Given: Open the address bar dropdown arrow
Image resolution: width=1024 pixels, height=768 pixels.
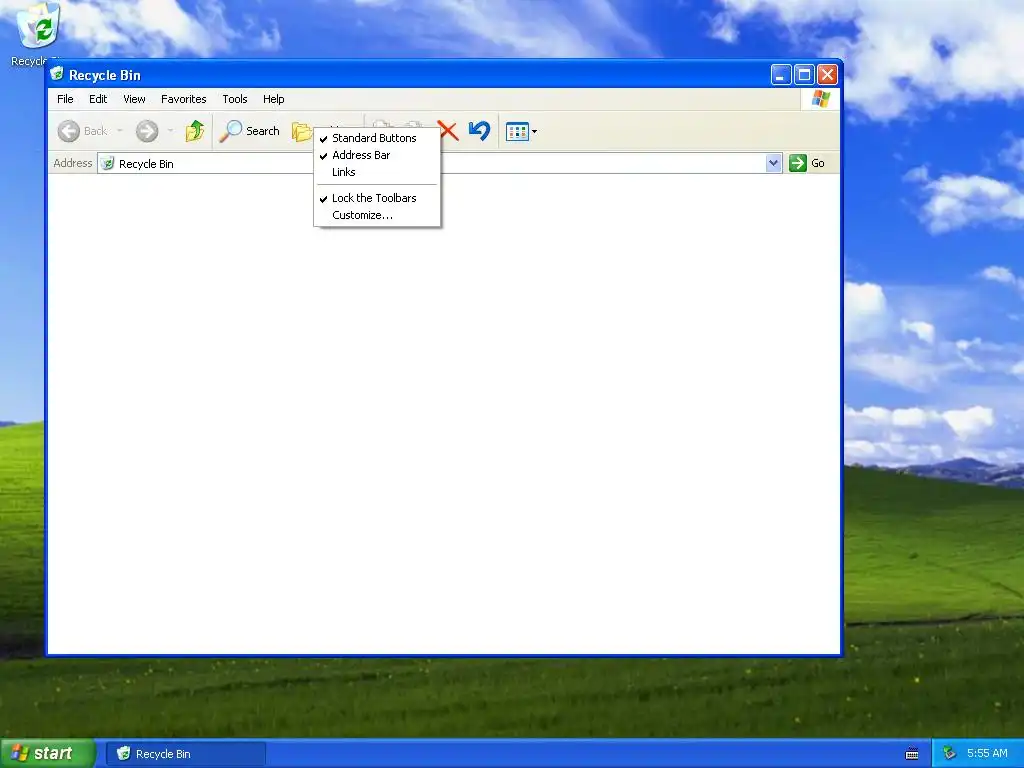Looking at the screenshot, I should tap(773, 163).
